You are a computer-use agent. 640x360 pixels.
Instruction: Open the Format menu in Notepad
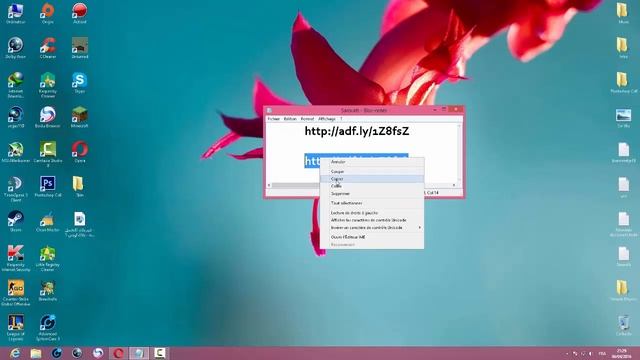[307, 119]
